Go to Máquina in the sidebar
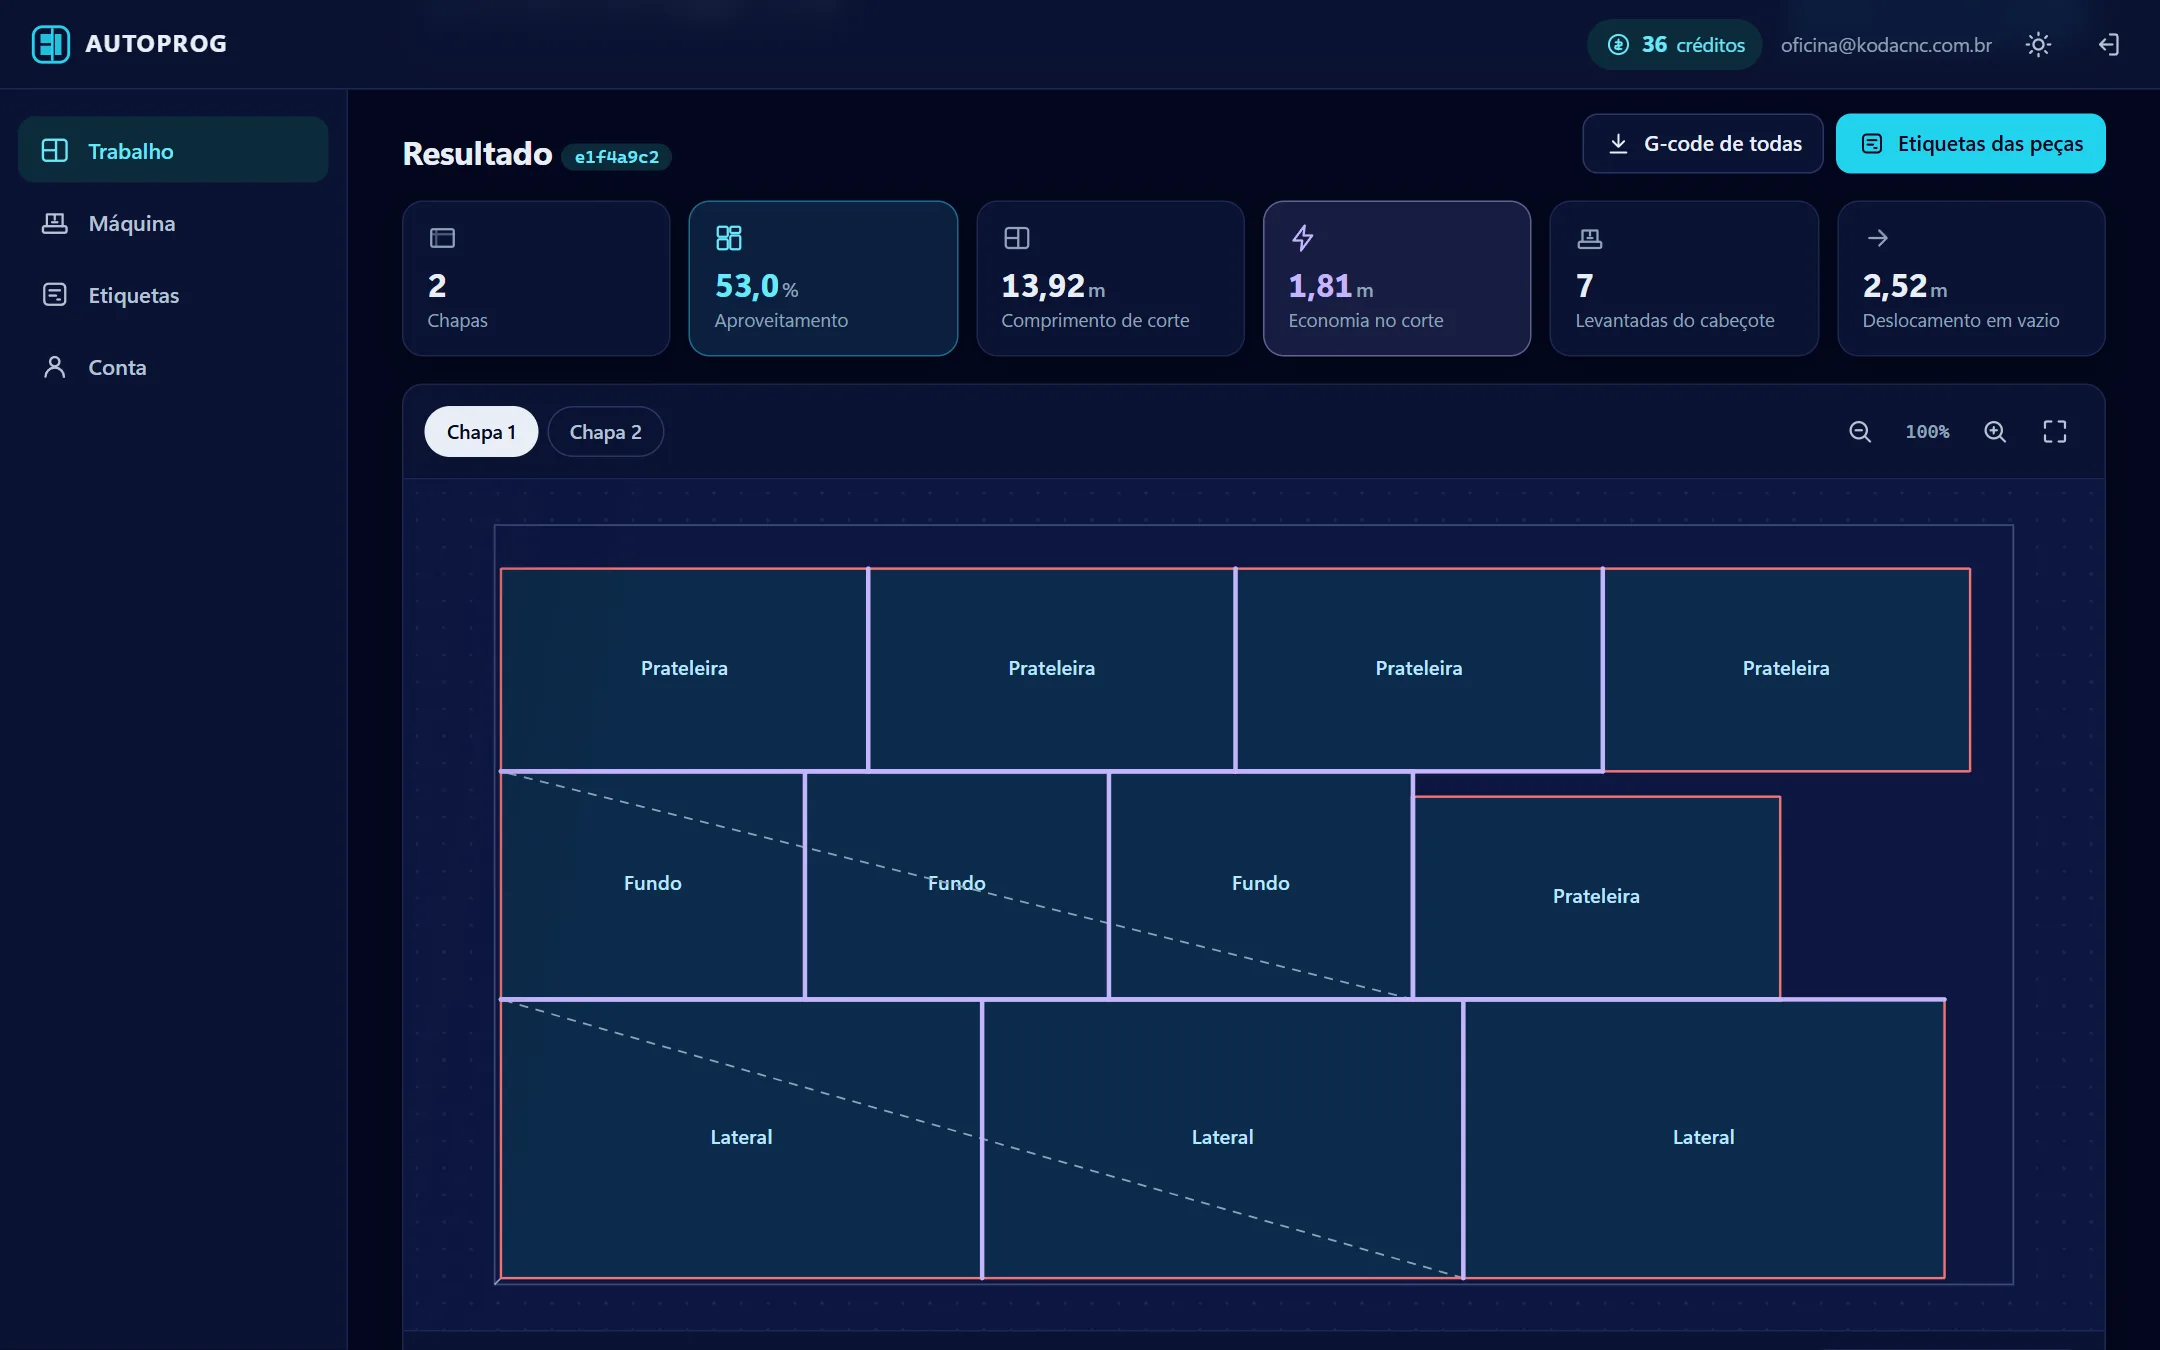The height and width of the screenshot is (1350, 2160). [x=173, y=223]
